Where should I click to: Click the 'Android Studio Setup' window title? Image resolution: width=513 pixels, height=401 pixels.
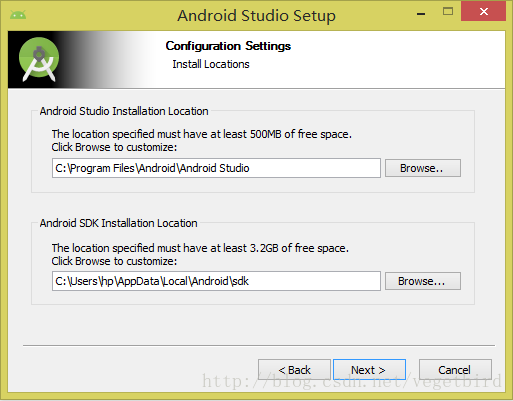point(256,16)
